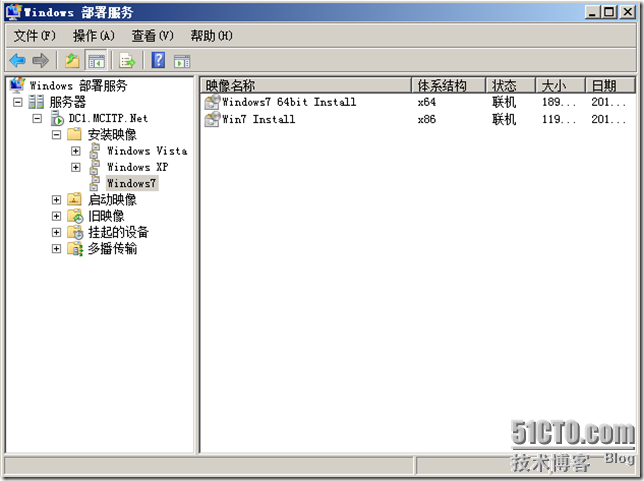Click the Windows 部署服务 root node icon
Viewport: 644px width, 481px height.
coord(17,85)
